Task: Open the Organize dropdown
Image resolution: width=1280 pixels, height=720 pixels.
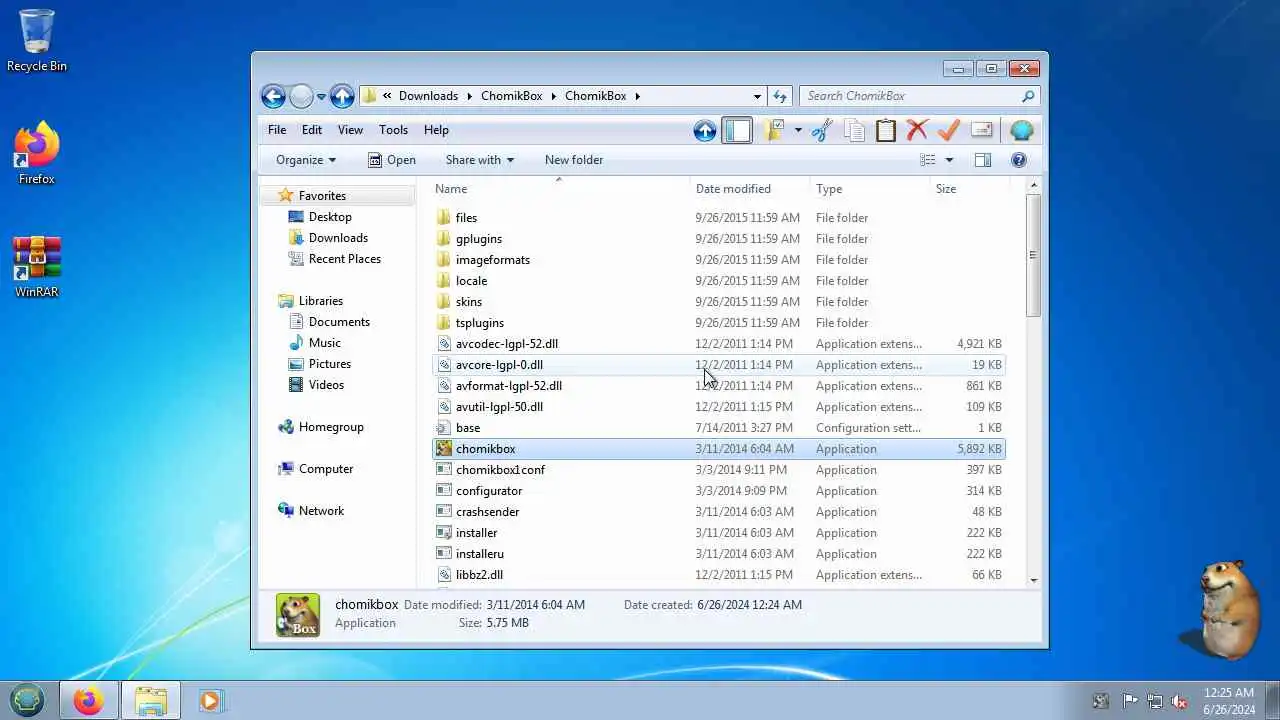Action: pos(306,160)
